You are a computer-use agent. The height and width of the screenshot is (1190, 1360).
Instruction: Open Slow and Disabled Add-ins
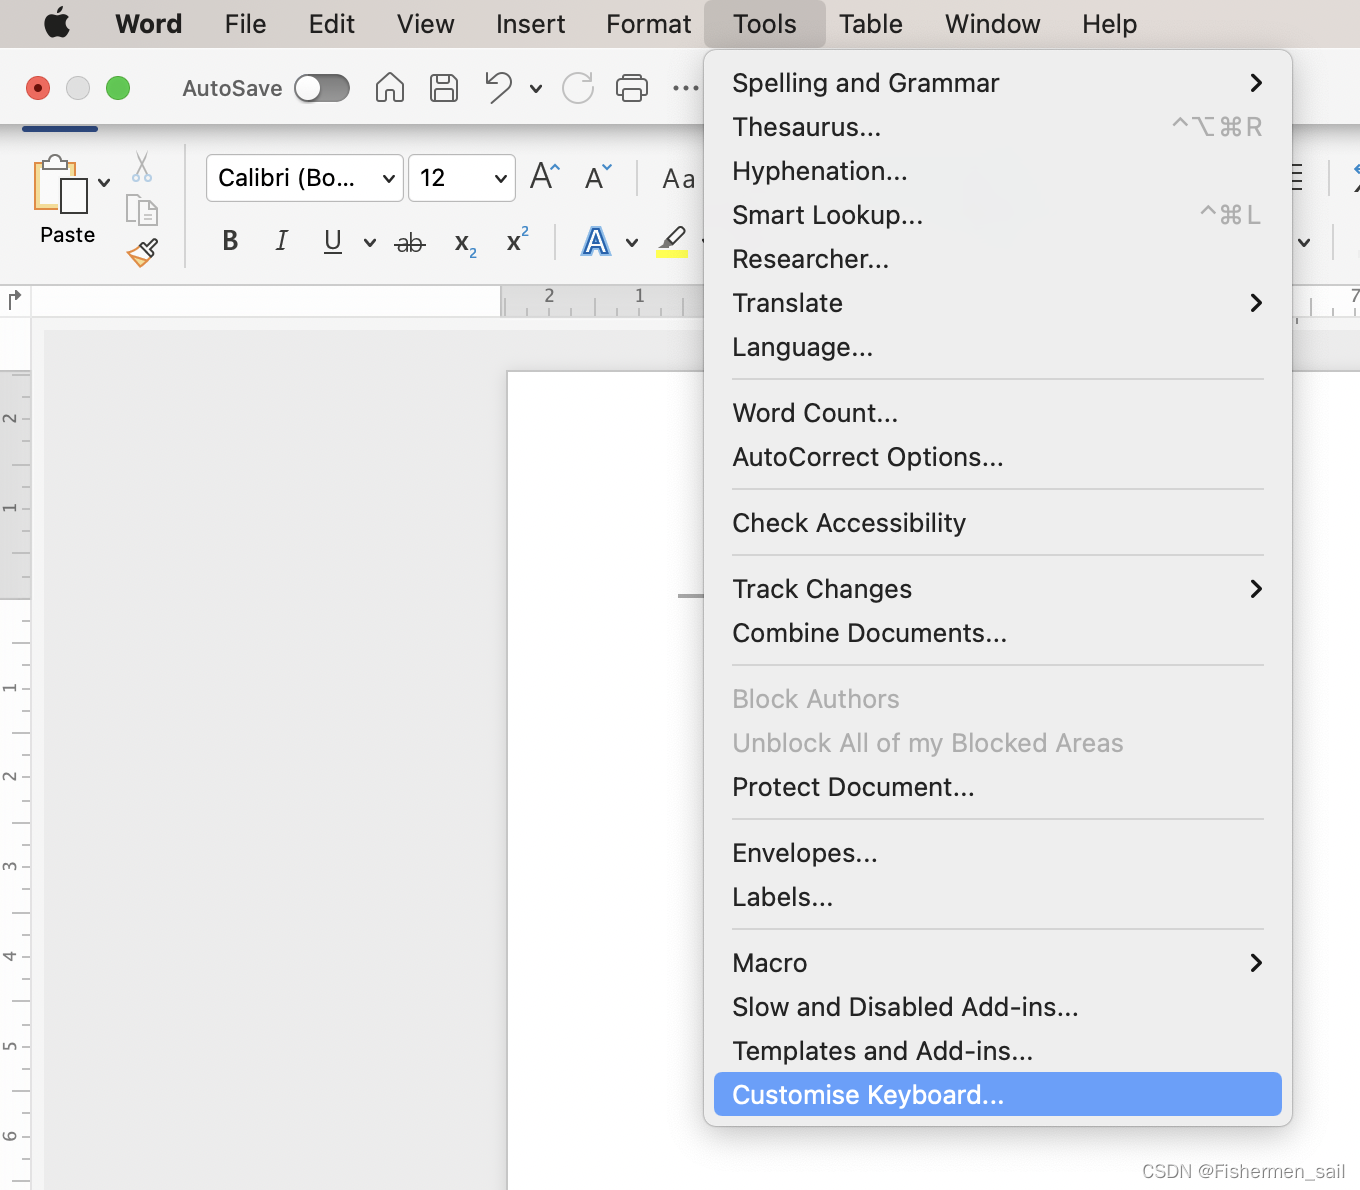(998, 1007)
